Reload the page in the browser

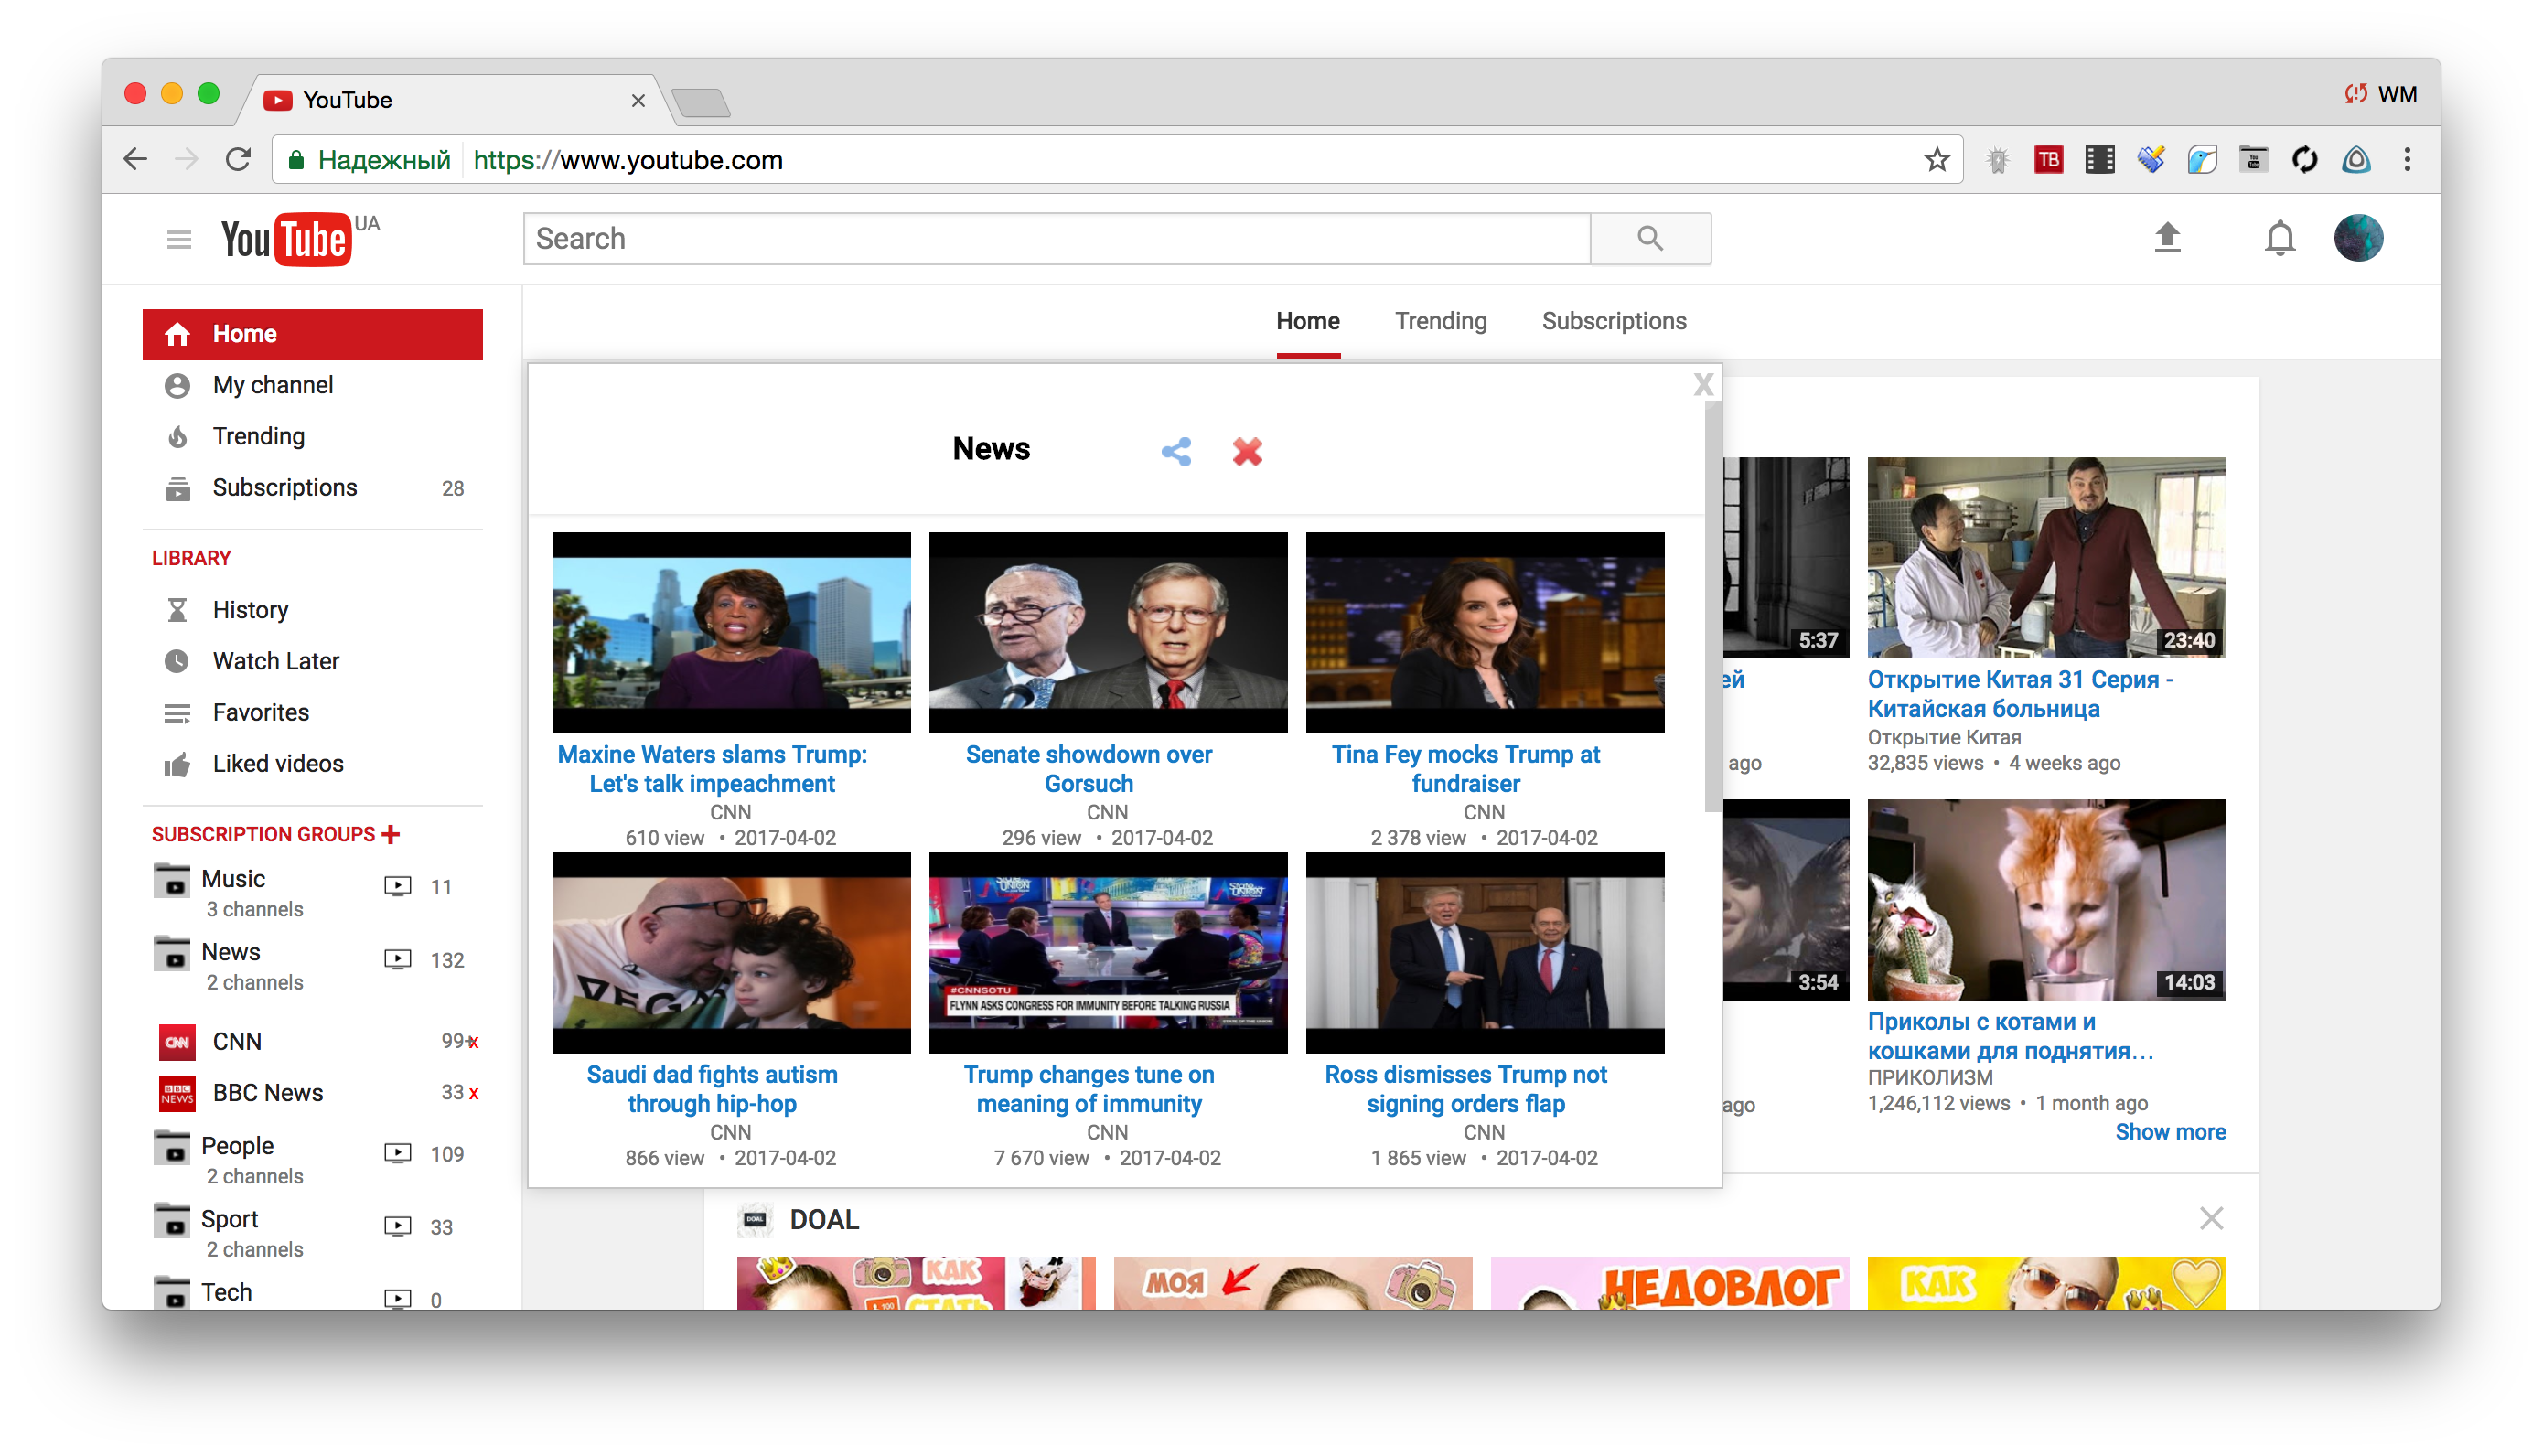pyautogui.click(x=238, y=159)
